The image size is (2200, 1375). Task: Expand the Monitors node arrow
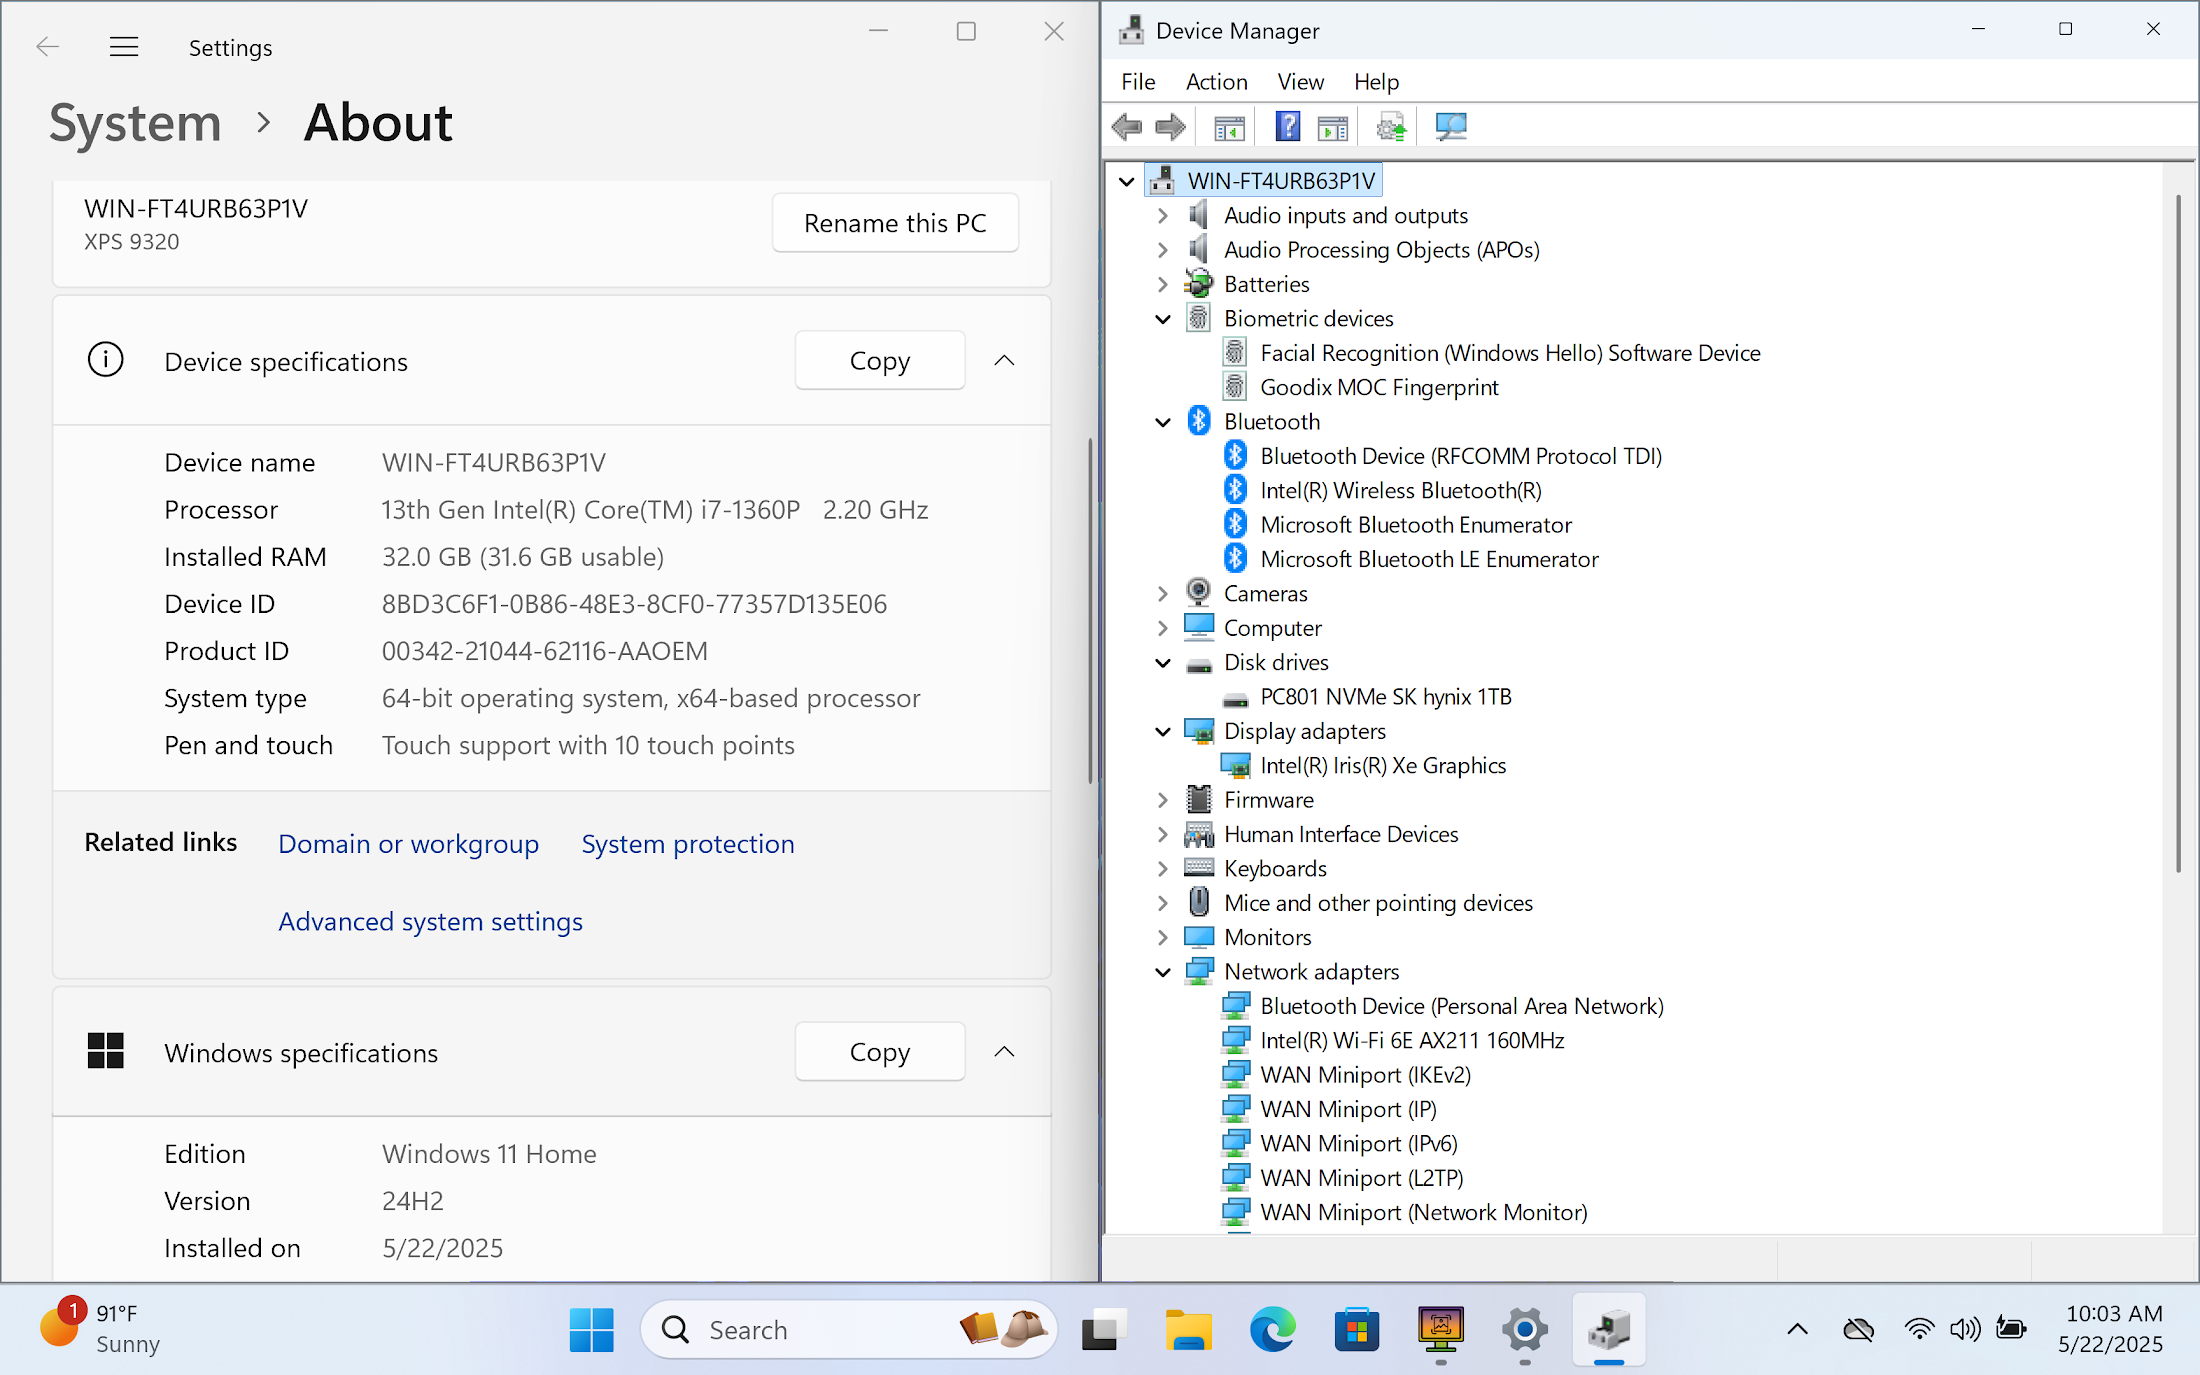(x=1162, y=938)
